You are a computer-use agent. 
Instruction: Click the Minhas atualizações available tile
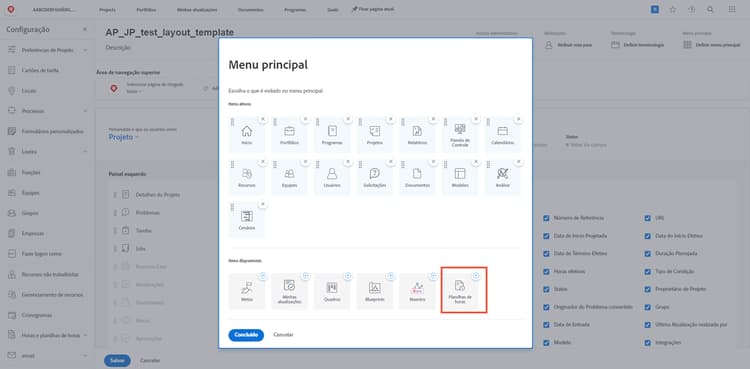289,291
